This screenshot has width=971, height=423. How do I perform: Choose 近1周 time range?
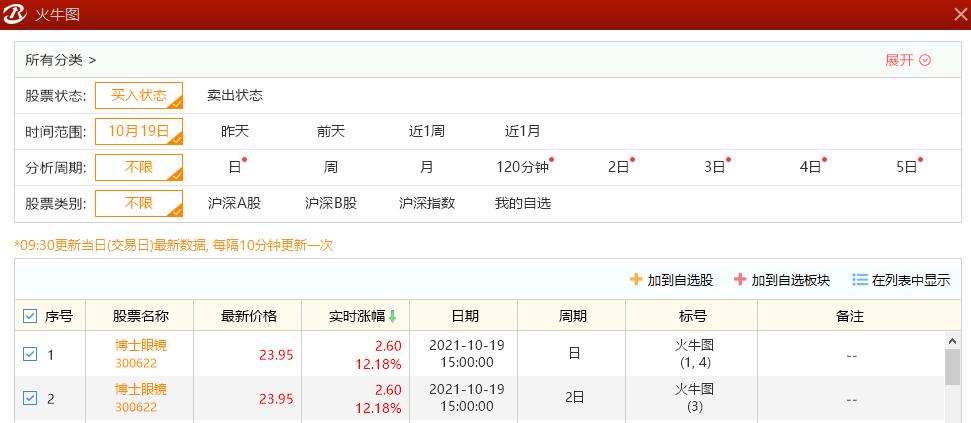tap(427, 131)
